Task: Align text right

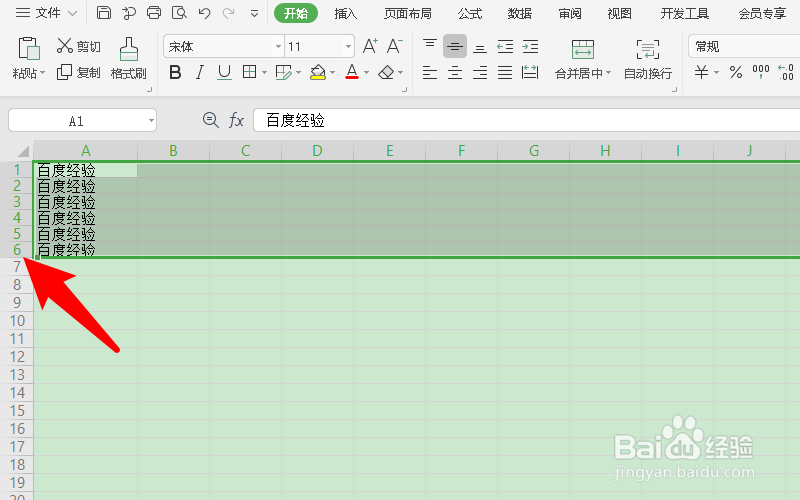Action: pos(480,73)
